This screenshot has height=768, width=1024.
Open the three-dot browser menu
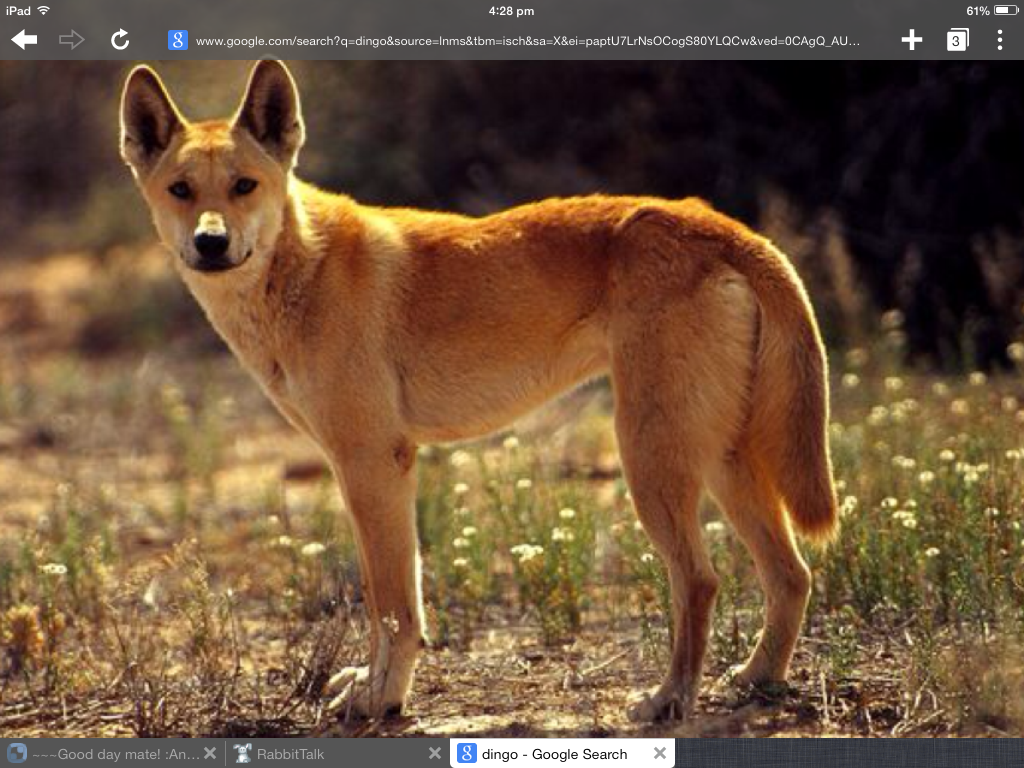click(x=999, y=40)
